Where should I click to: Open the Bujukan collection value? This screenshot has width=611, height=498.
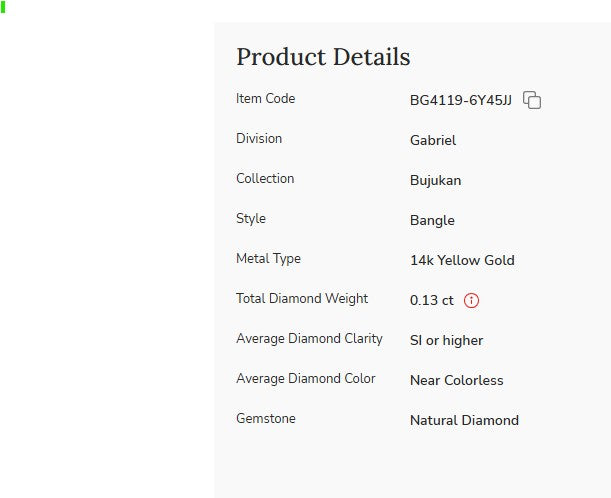(435, 180)
